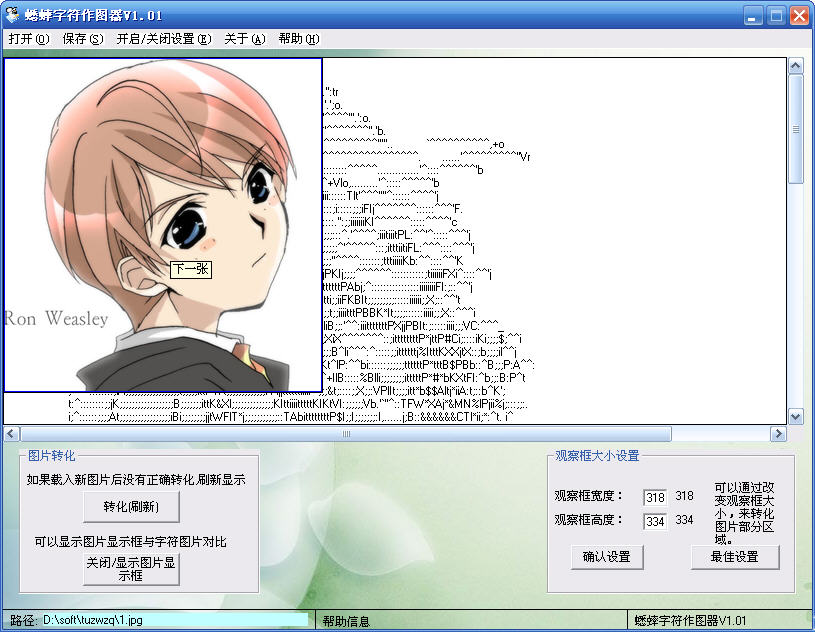Screen dimensions: 815x632
Task: Click the text 如果载入新图片后没有正确转化,刷新显示
Action: (136, 479)
